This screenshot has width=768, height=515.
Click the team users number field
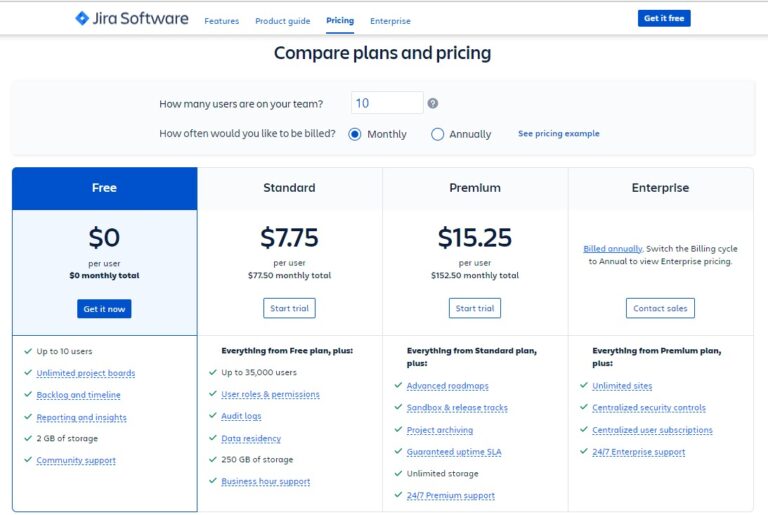pyautogui.click(x=387, y=103)
